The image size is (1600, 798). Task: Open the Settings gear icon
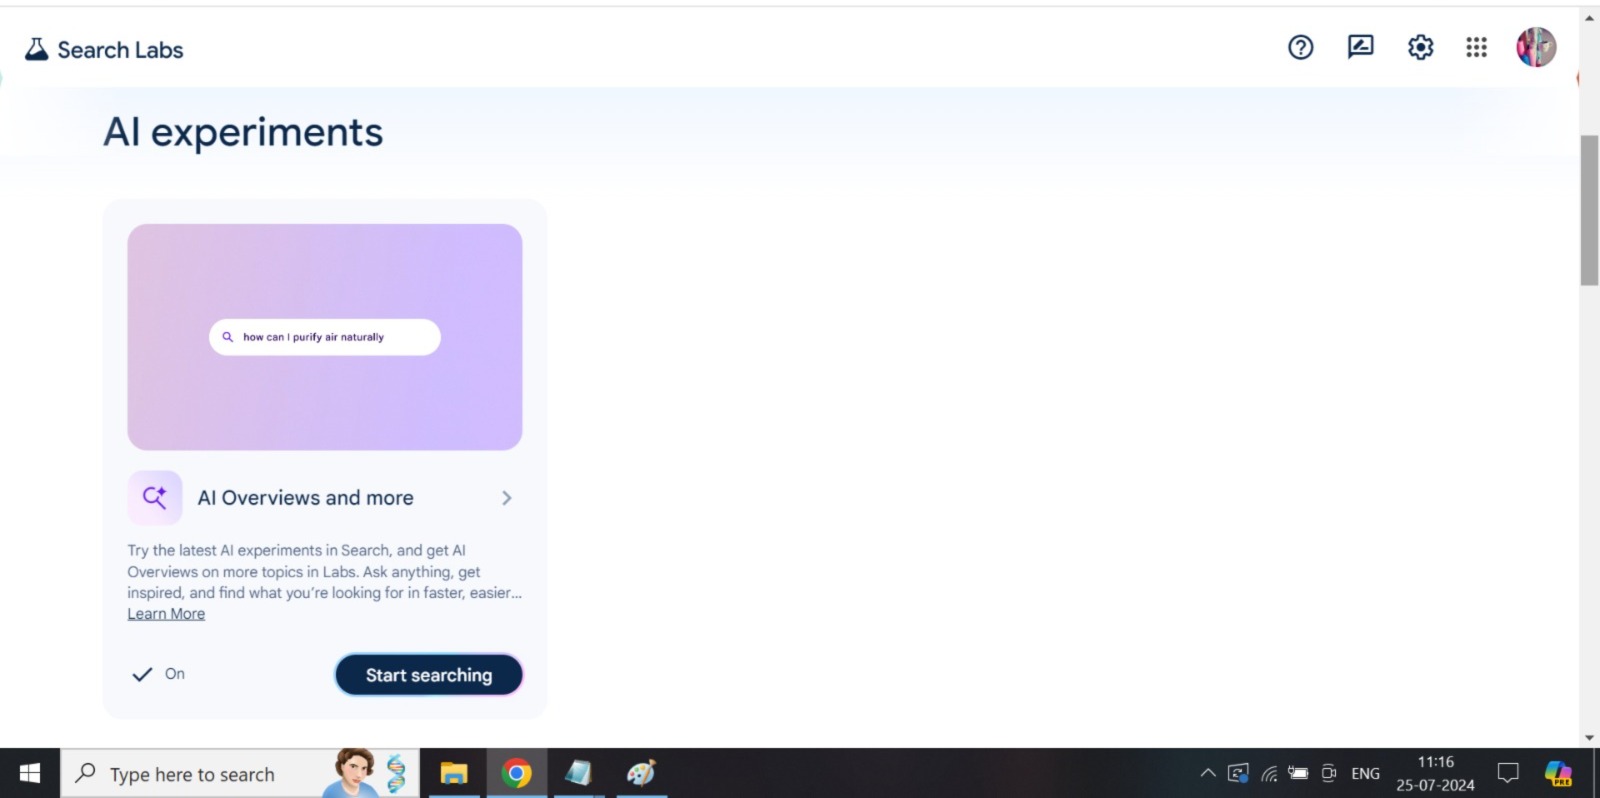(x=1420, y=47)
